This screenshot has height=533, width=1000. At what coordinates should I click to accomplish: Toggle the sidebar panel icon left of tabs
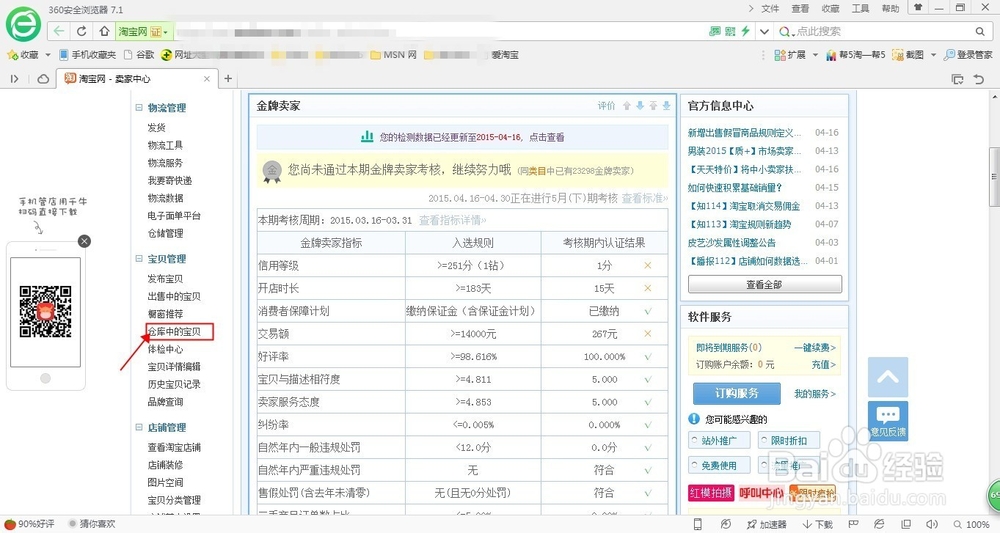[x=14, y=78]
